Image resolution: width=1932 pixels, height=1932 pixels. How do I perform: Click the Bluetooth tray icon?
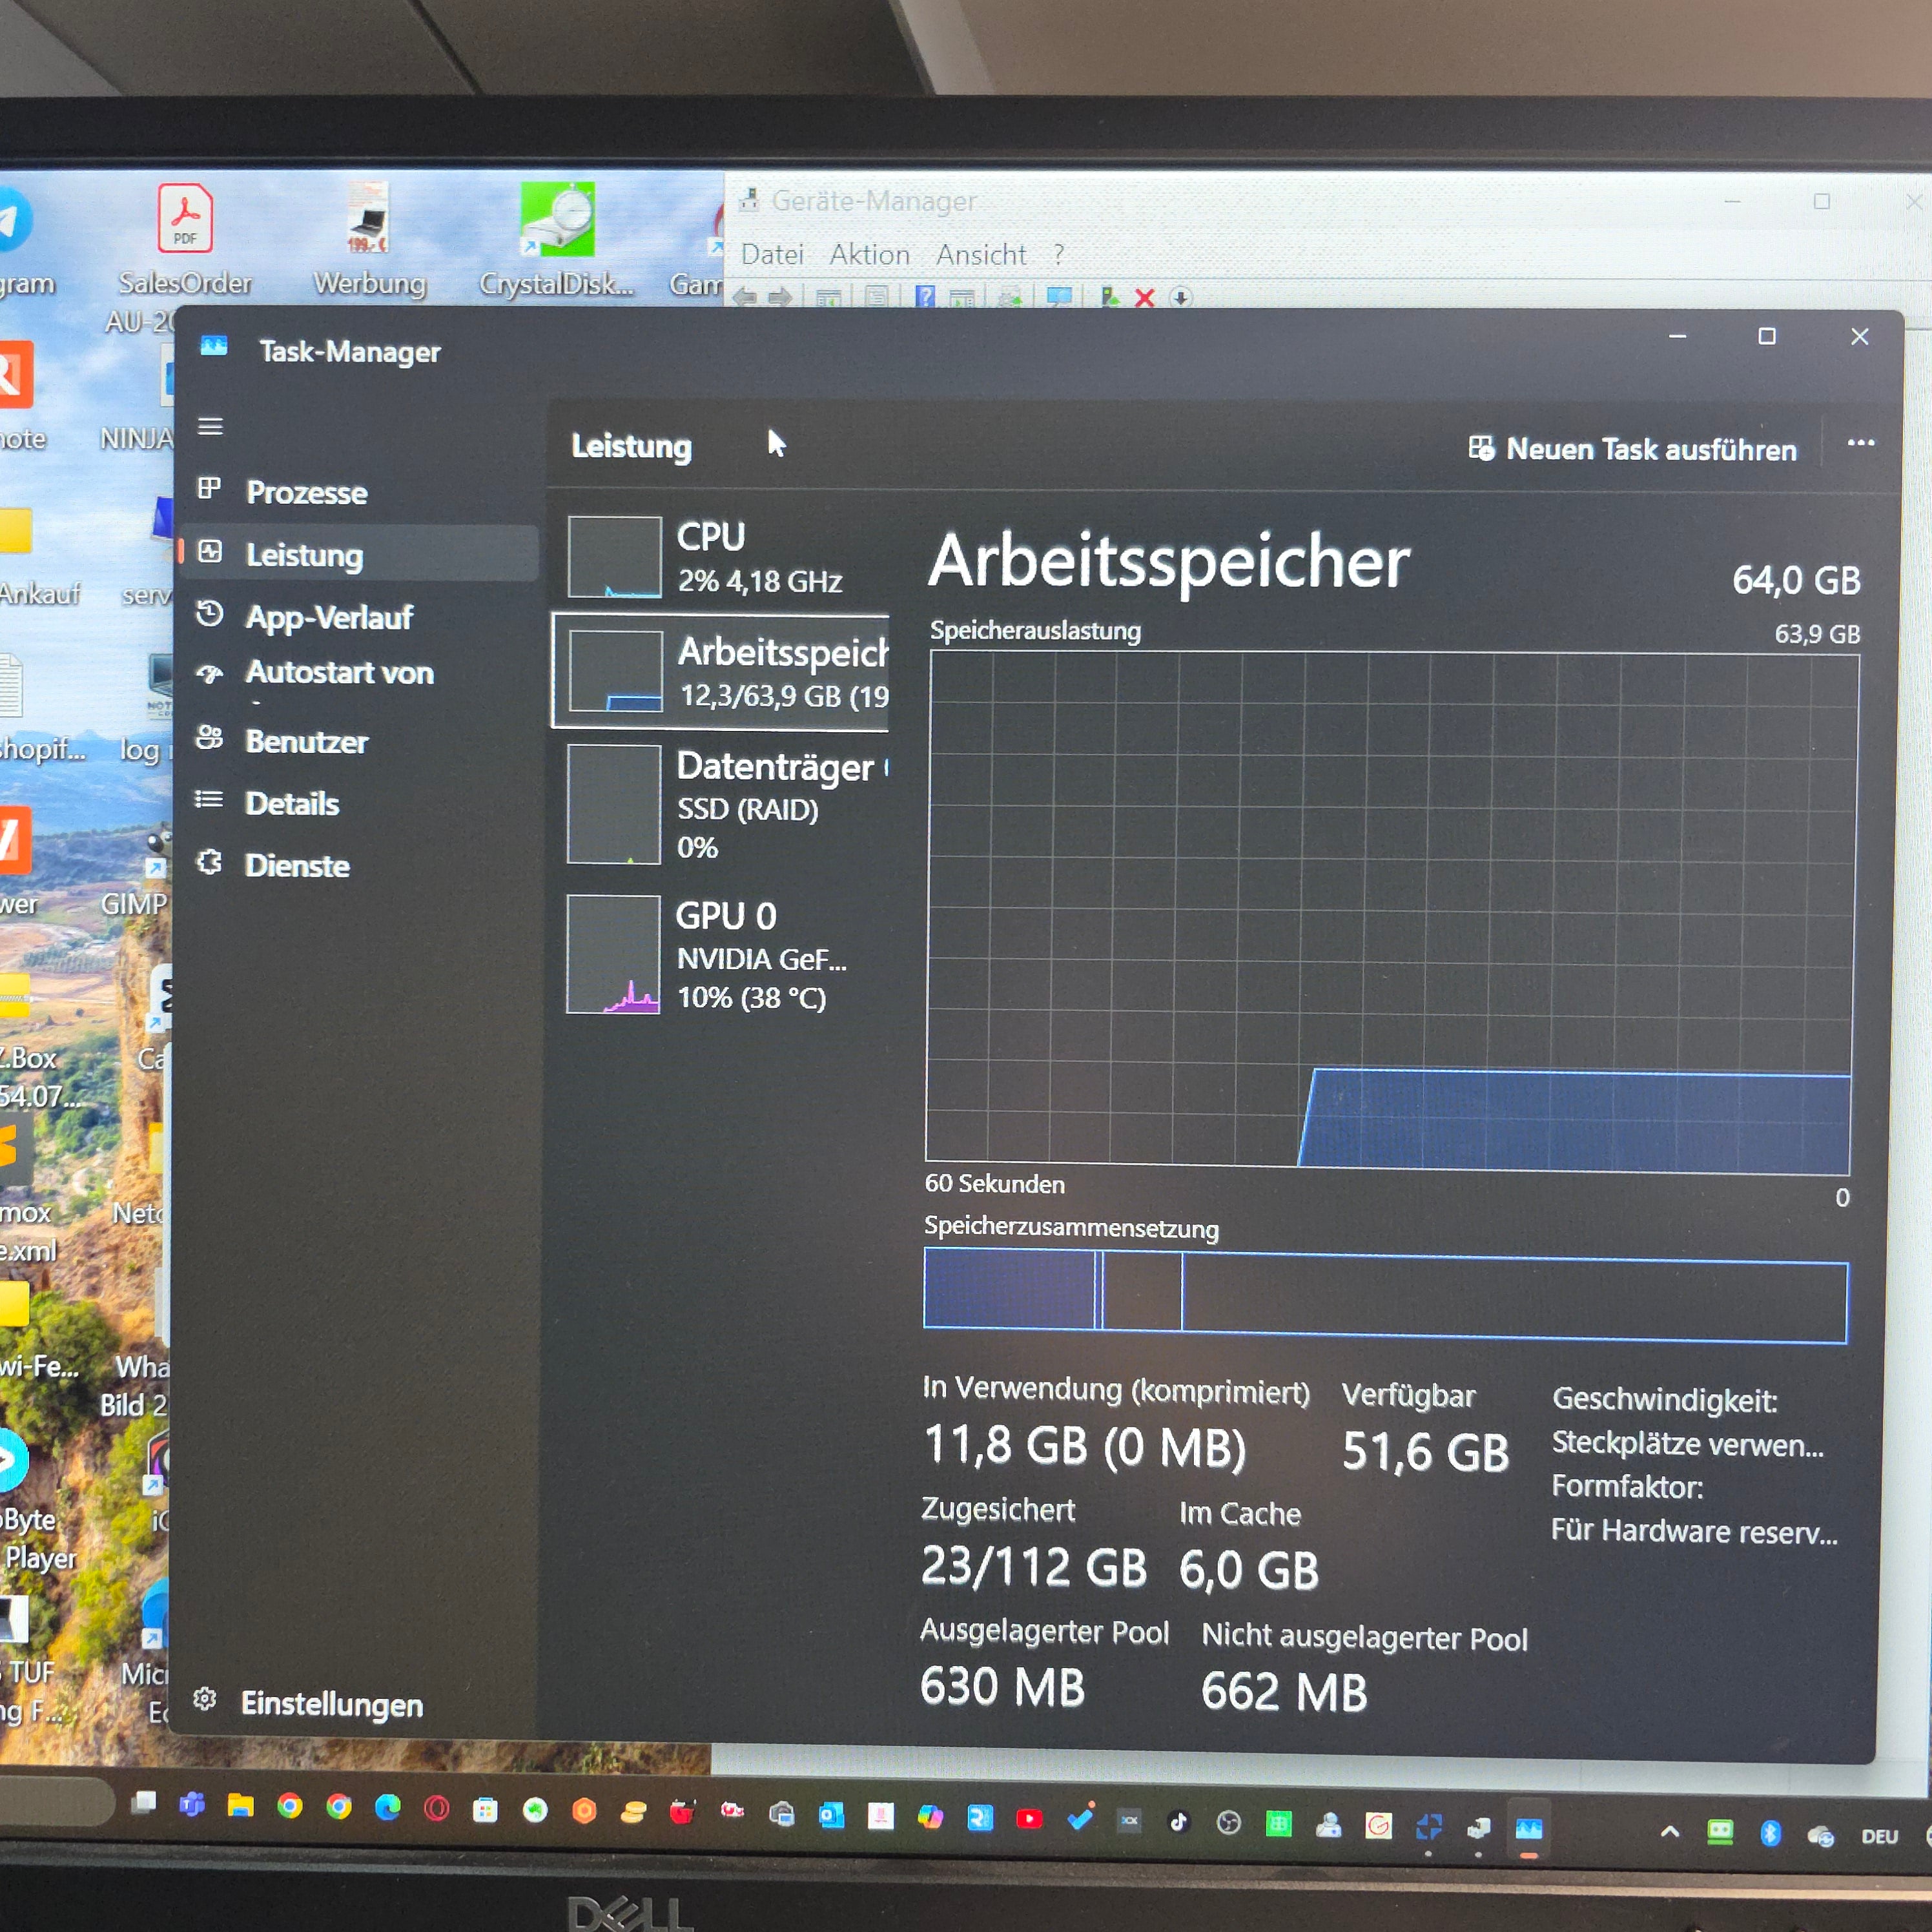1770,1832
